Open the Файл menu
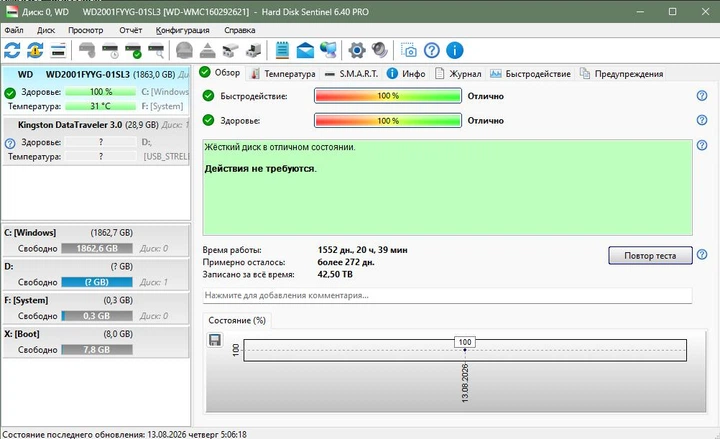The image size is (720, 439). (x=14, y=30)
